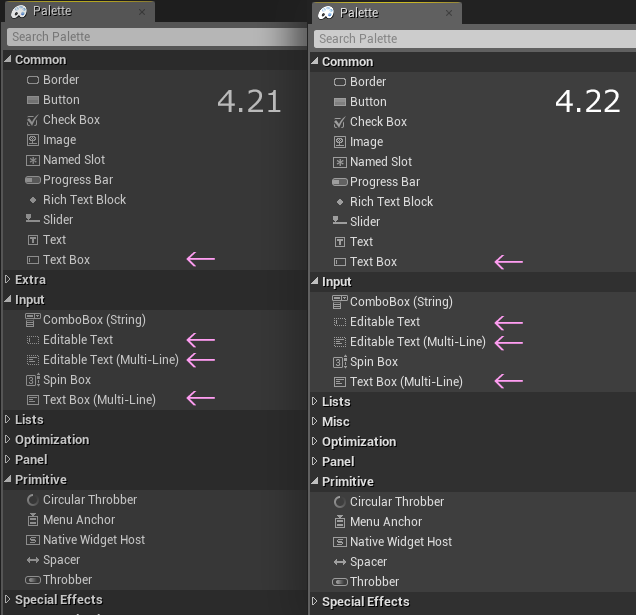Expand Optimization category in the 4.22 palette
The height and width of the screenshot is (615, 636).
pyautogui.click(x=314, y=441)
